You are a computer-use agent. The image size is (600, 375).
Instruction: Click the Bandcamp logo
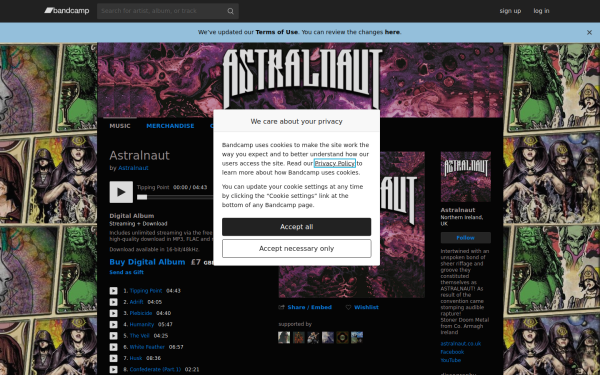pos(67,11)
